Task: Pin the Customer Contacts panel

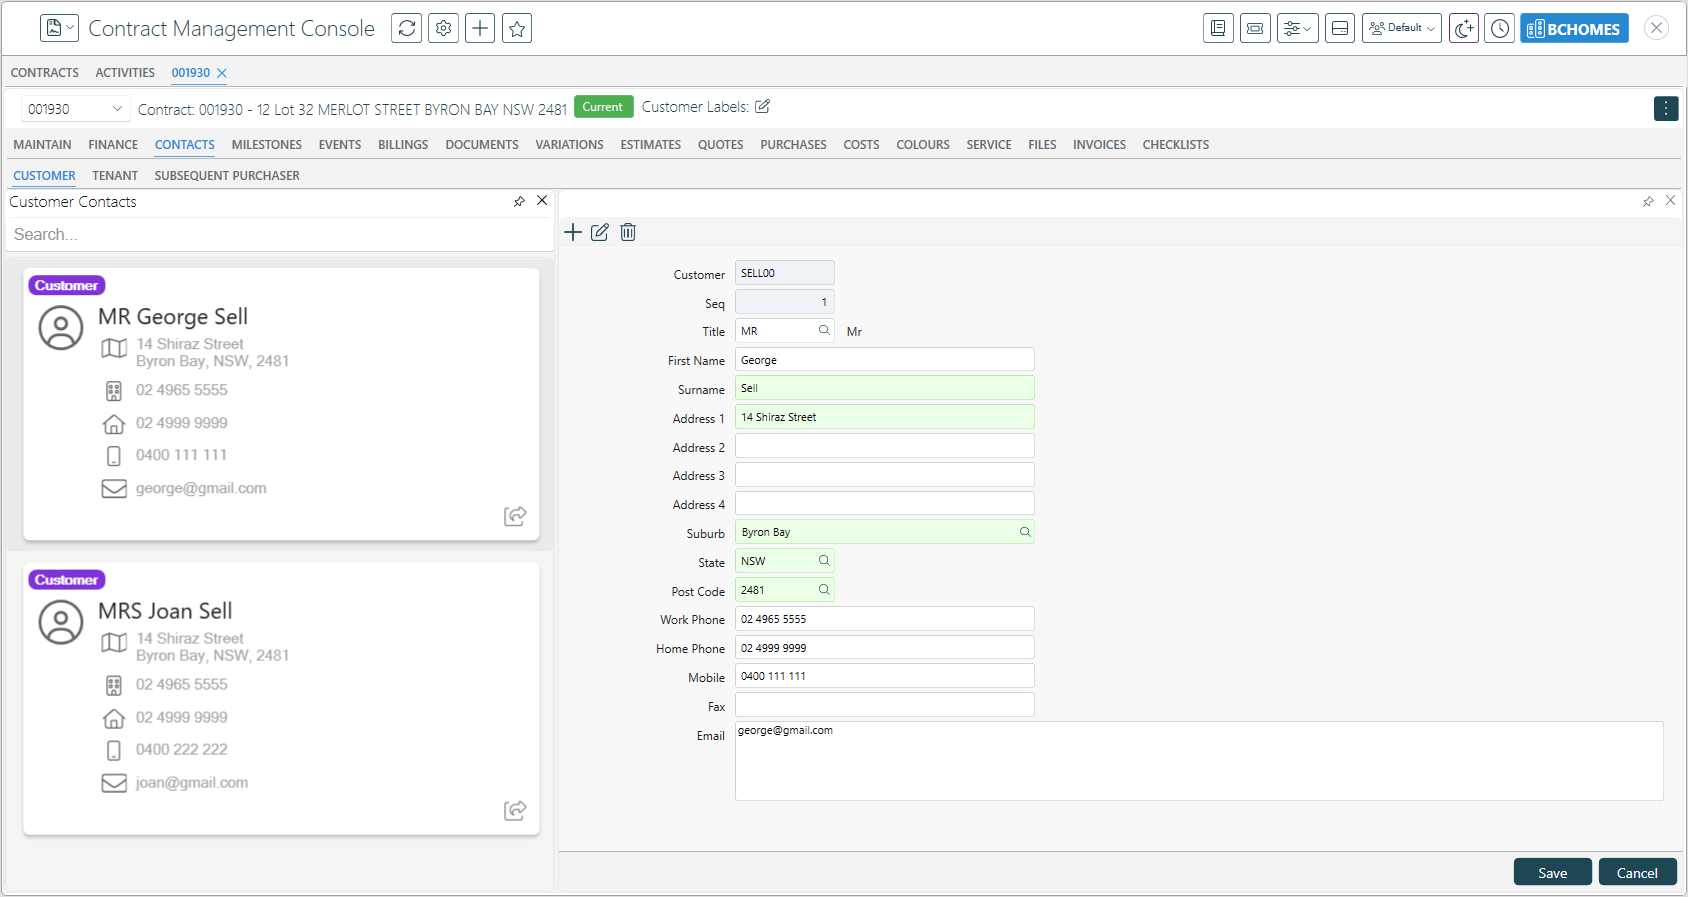Action: click(x=519, y=201)
